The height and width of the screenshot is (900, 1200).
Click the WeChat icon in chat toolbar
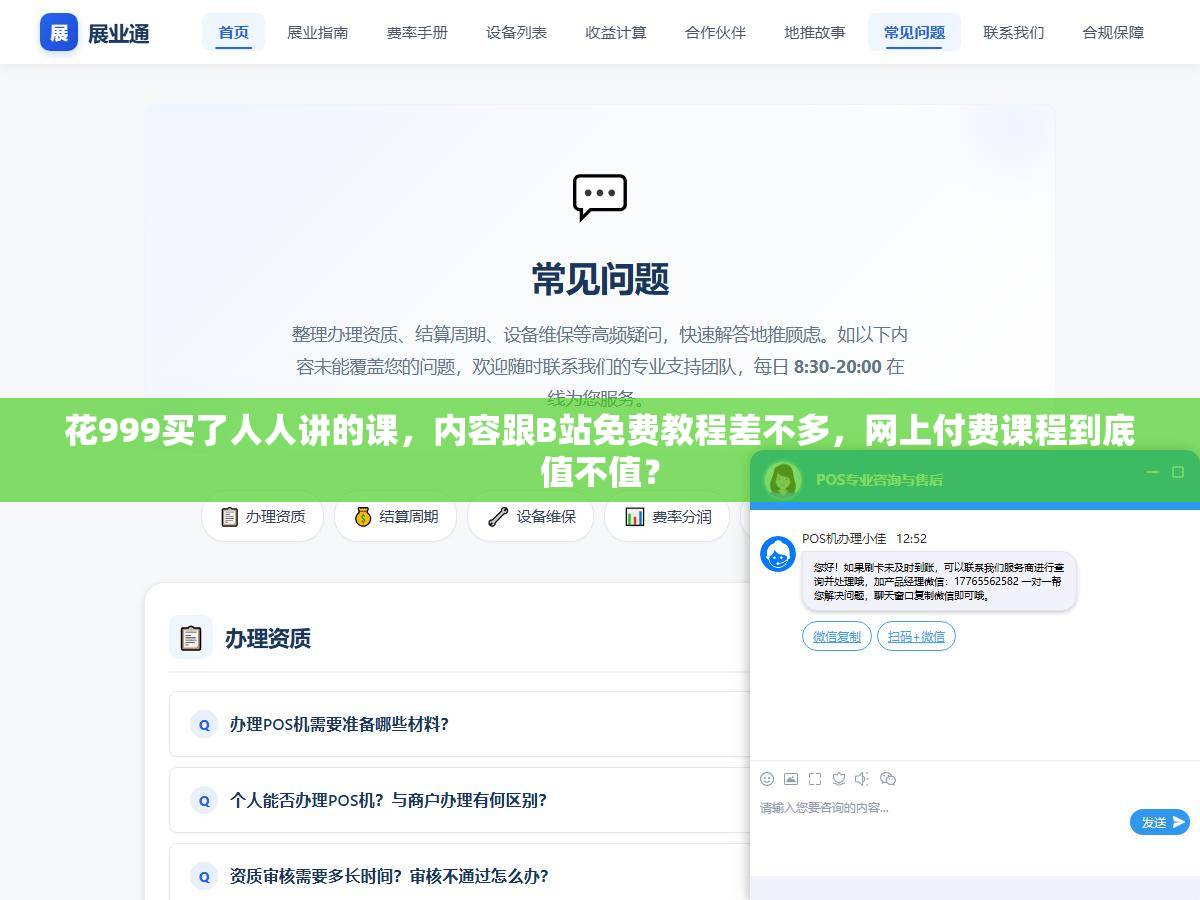pos(888,779)
